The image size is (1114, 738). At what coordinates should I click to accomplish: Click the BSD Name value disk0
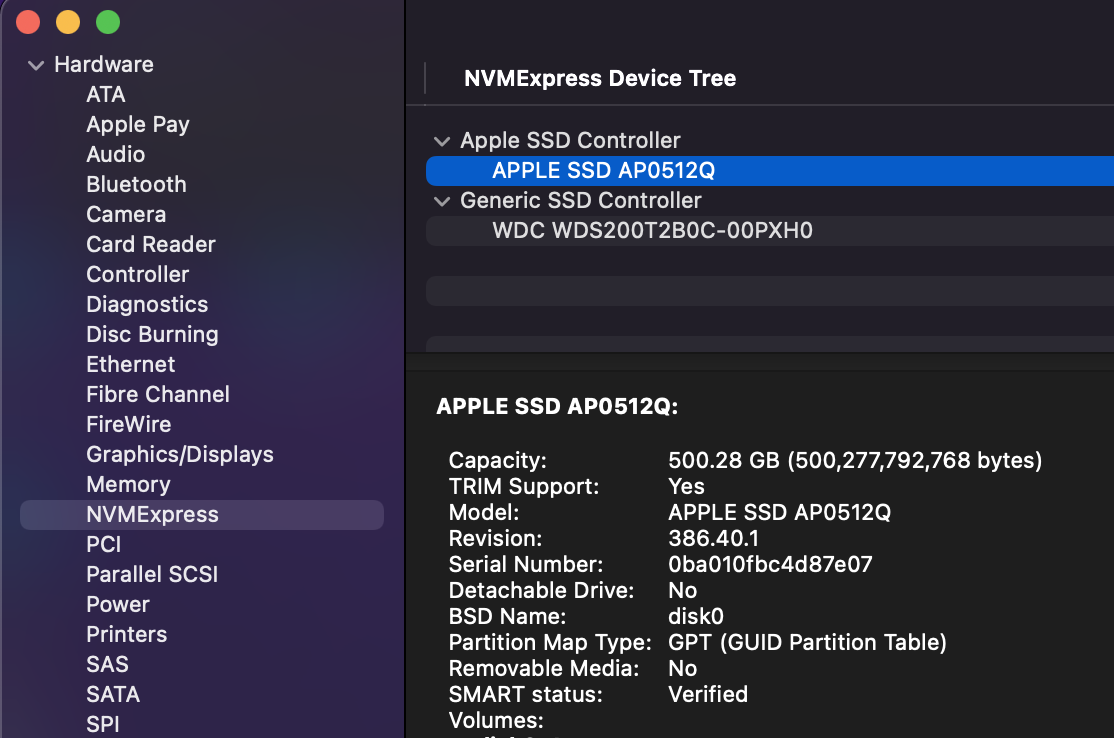pos(696,617)
